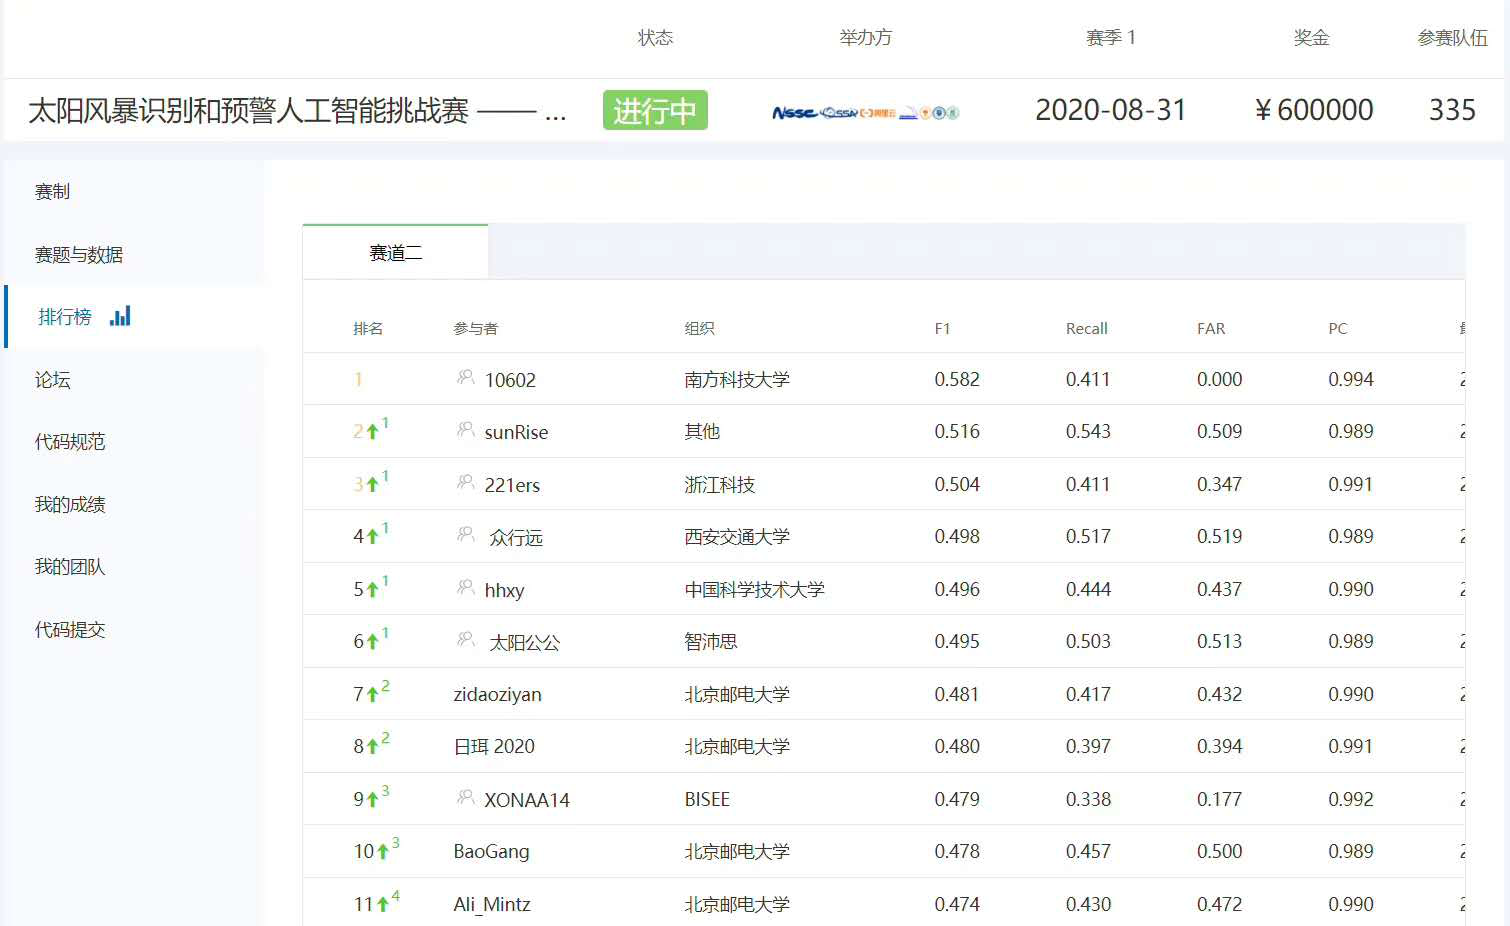Click the organizer logos under 举办方
This screenshot has width=1510, height=926.
tap(865, 112)
